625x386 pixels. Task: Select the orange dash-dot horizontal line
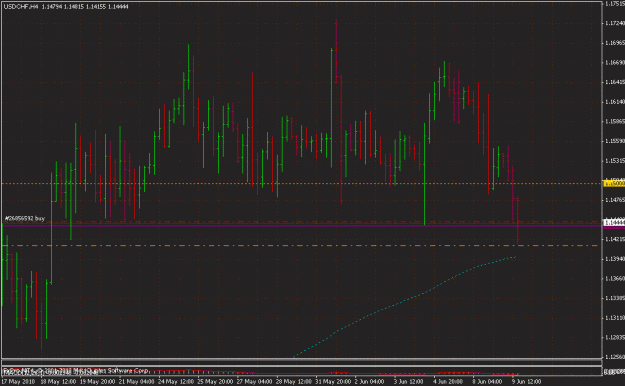click(x=301, y=245)
